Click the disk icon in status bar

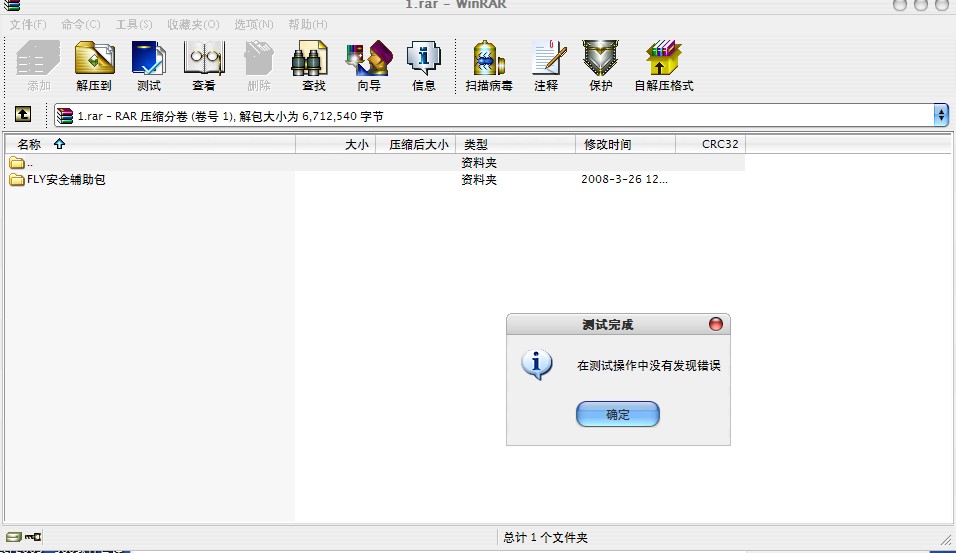click(13, 537)
